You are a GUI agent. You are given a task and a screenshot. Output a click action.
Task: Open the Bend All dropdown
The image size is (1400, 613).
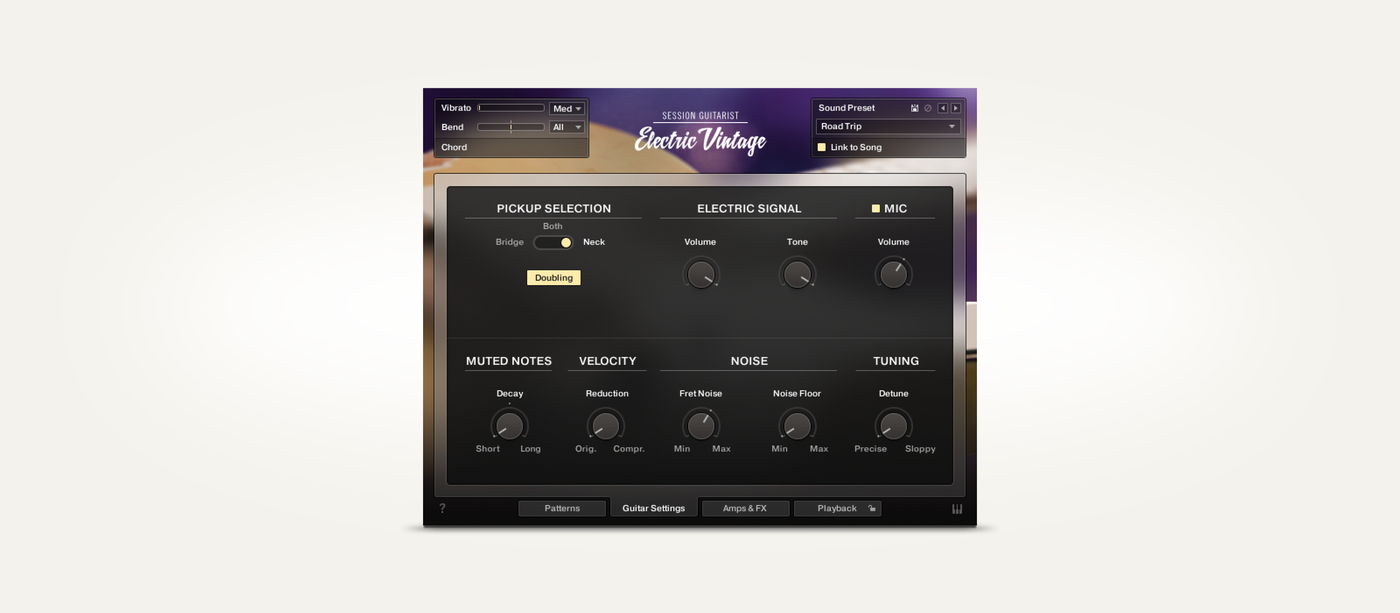click(x=567, y=127)
